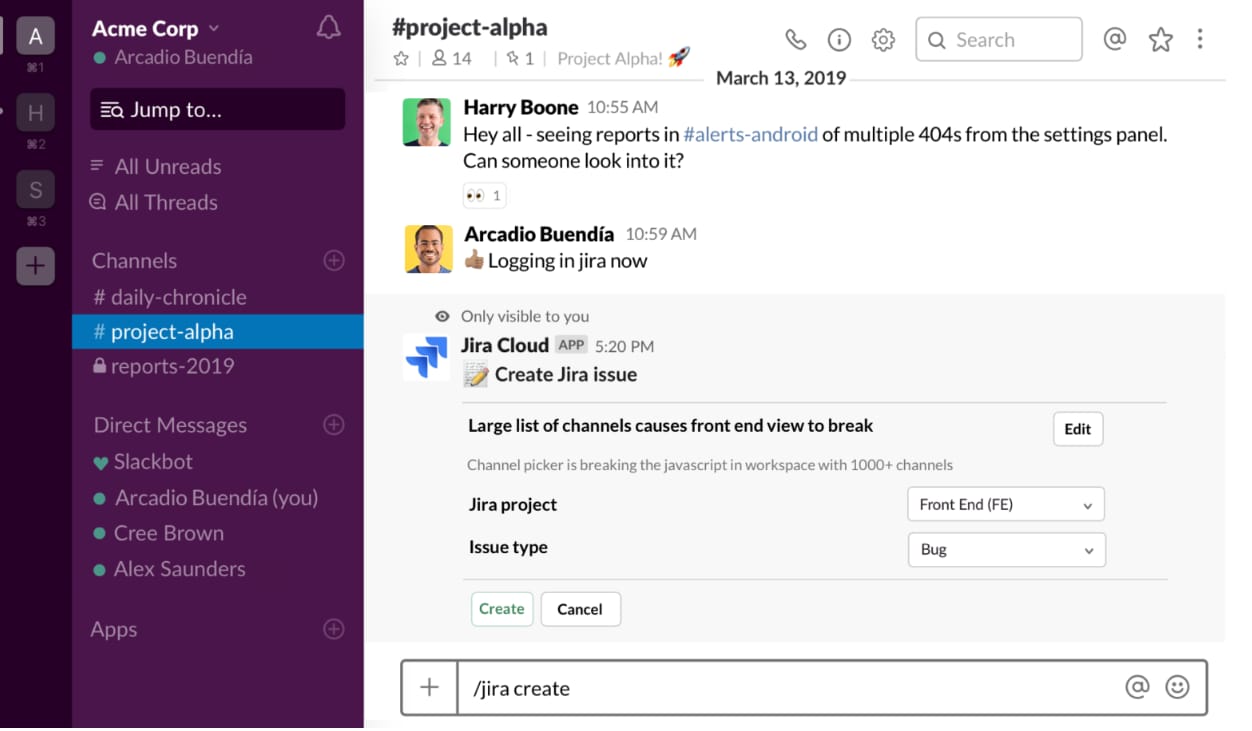Show starred items star icon
Image resolution: width=1252 pixels, height=731 pixels.
[1160, 40]
